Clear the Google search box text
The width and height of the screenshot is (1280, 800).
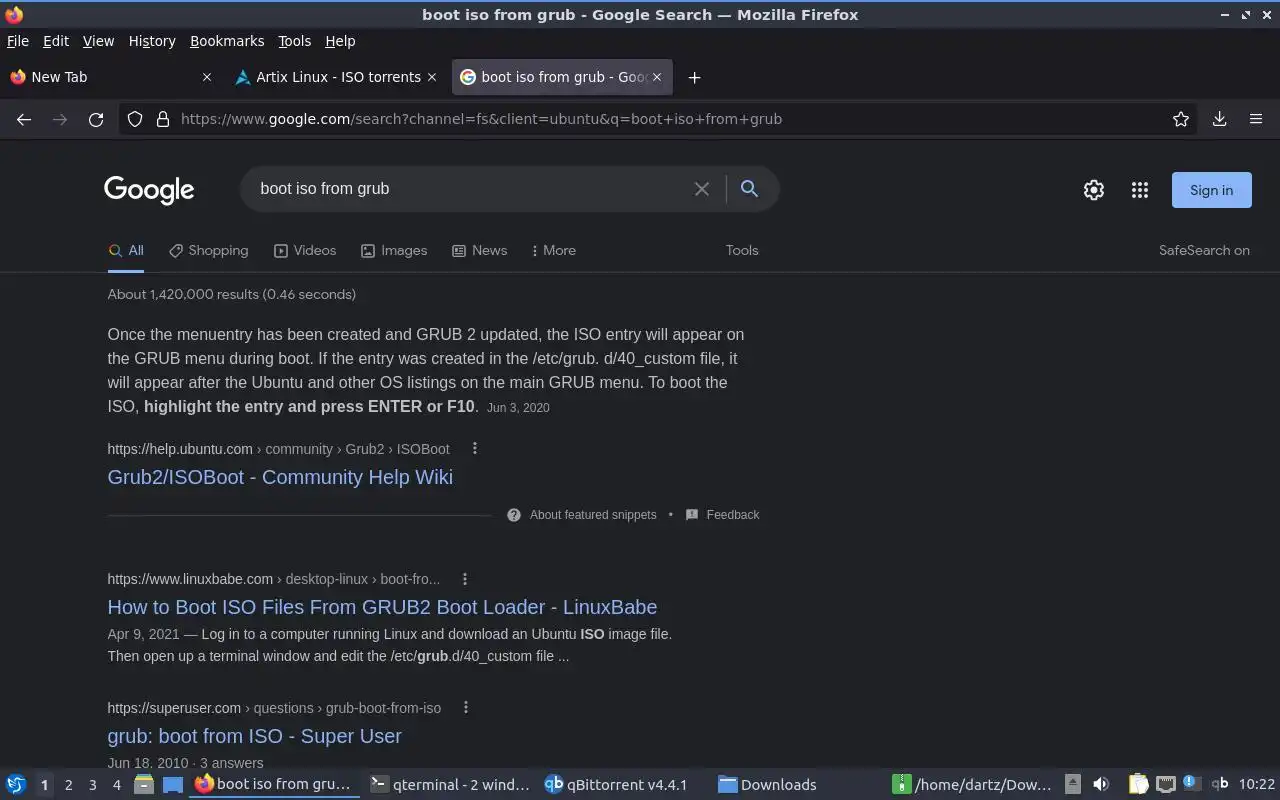tap(702, 189)
